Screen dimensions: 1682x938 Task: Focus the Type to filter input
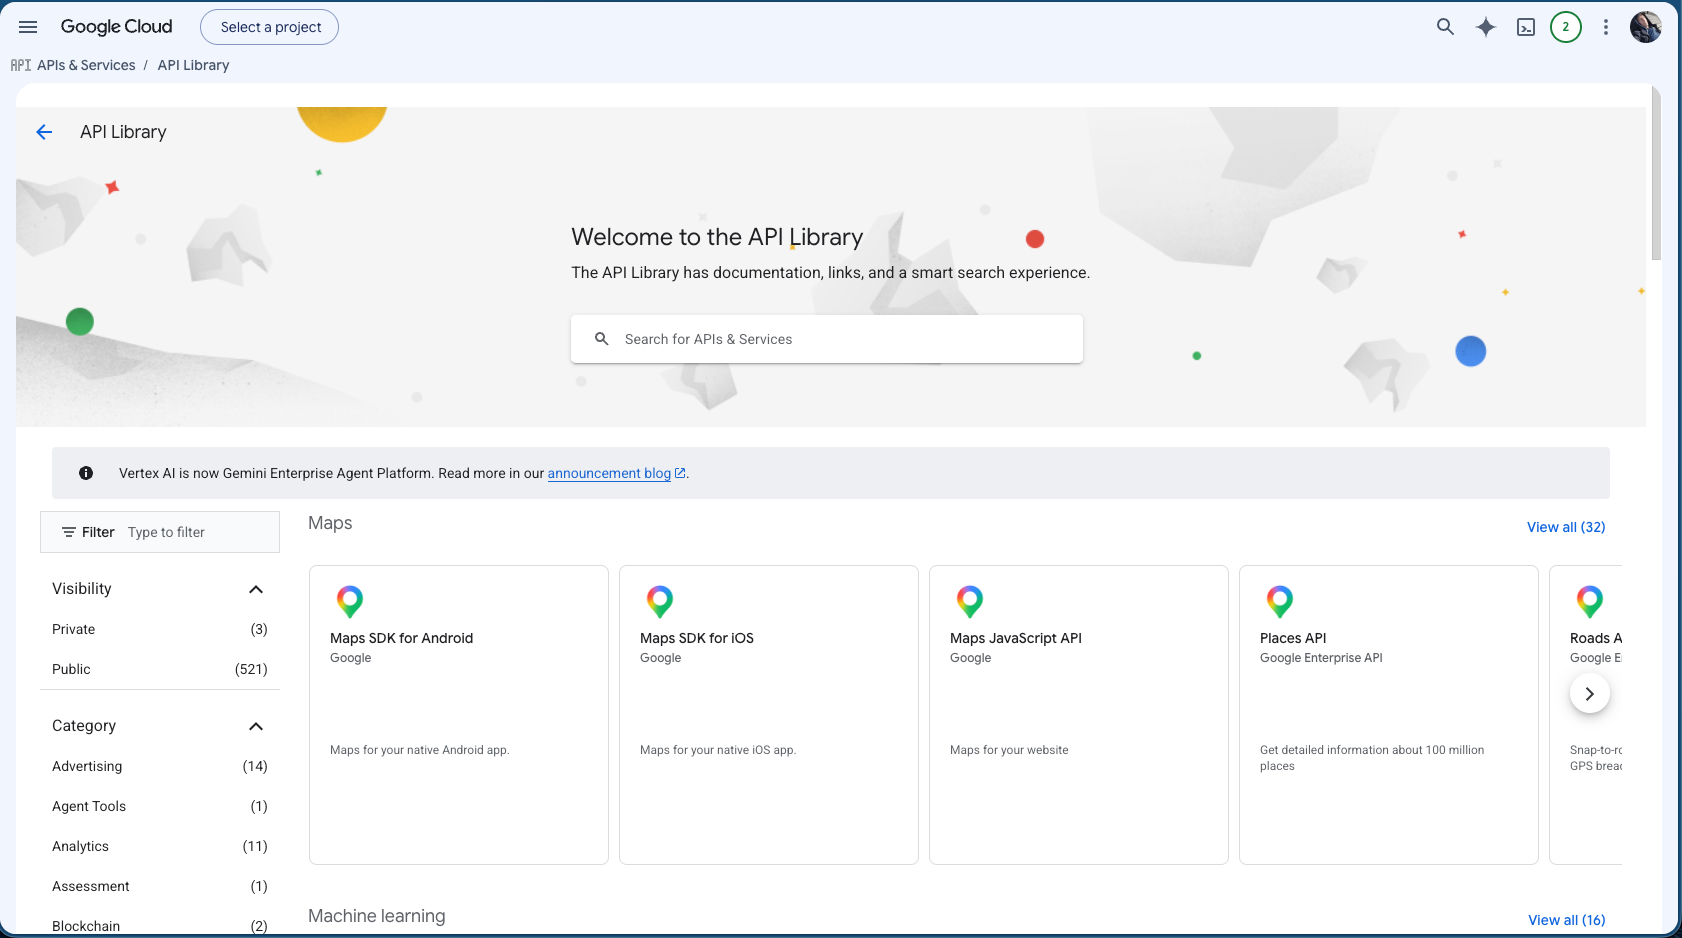pos(200,532)
